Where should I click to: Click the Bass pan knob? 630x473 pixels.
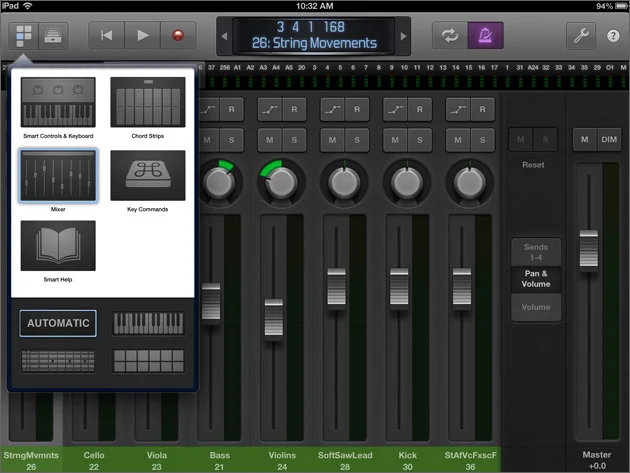(x=219, y=182)
